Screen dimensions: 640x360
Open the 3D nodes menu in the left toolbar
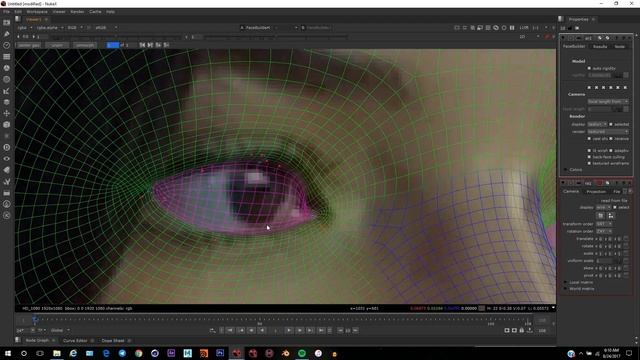7,125
